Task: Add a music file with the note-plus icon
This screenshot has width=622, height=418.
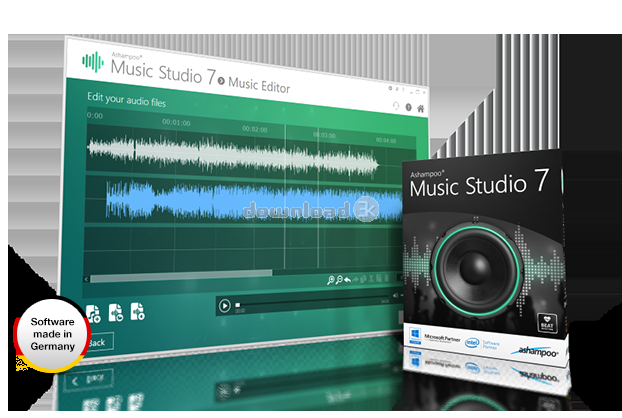Action: point(94,314)
